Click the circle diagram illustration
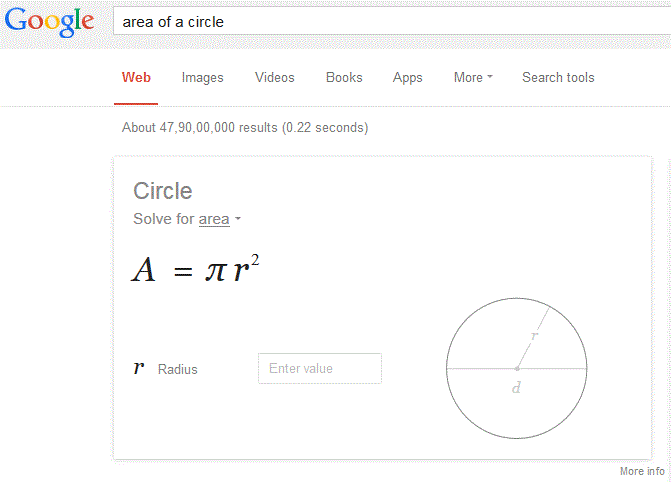The image size is (671, 482). [x=515, y=368]
